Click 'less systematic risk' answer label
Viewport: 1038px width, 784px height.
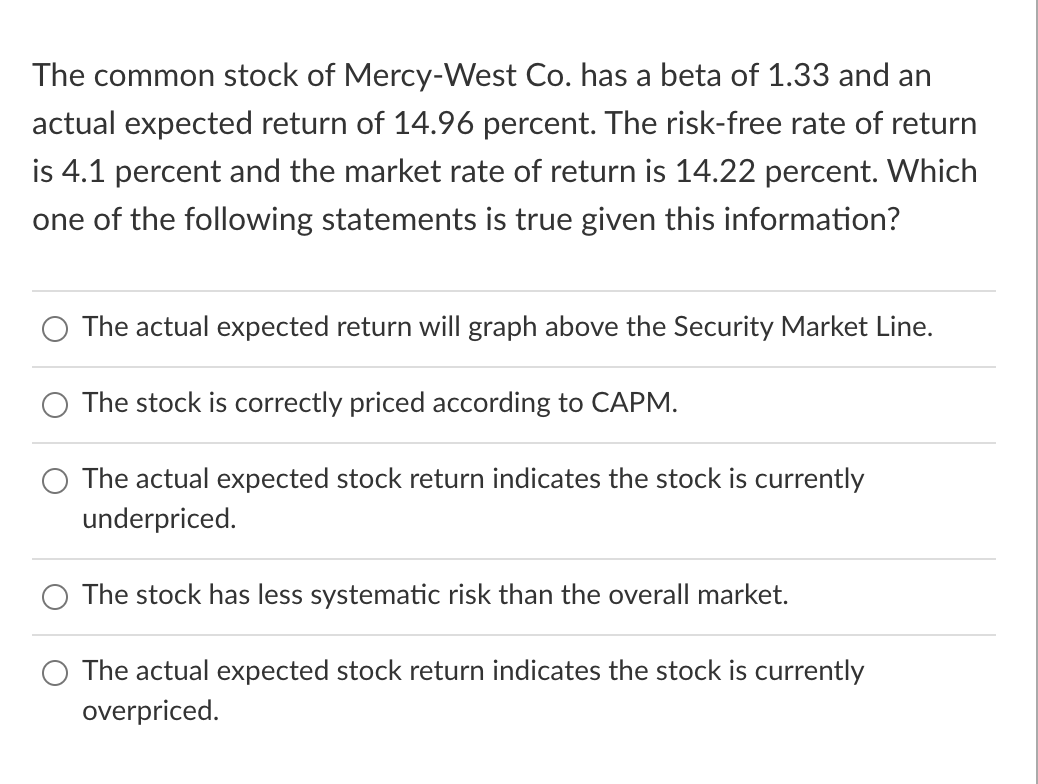[x=436, y=595]
